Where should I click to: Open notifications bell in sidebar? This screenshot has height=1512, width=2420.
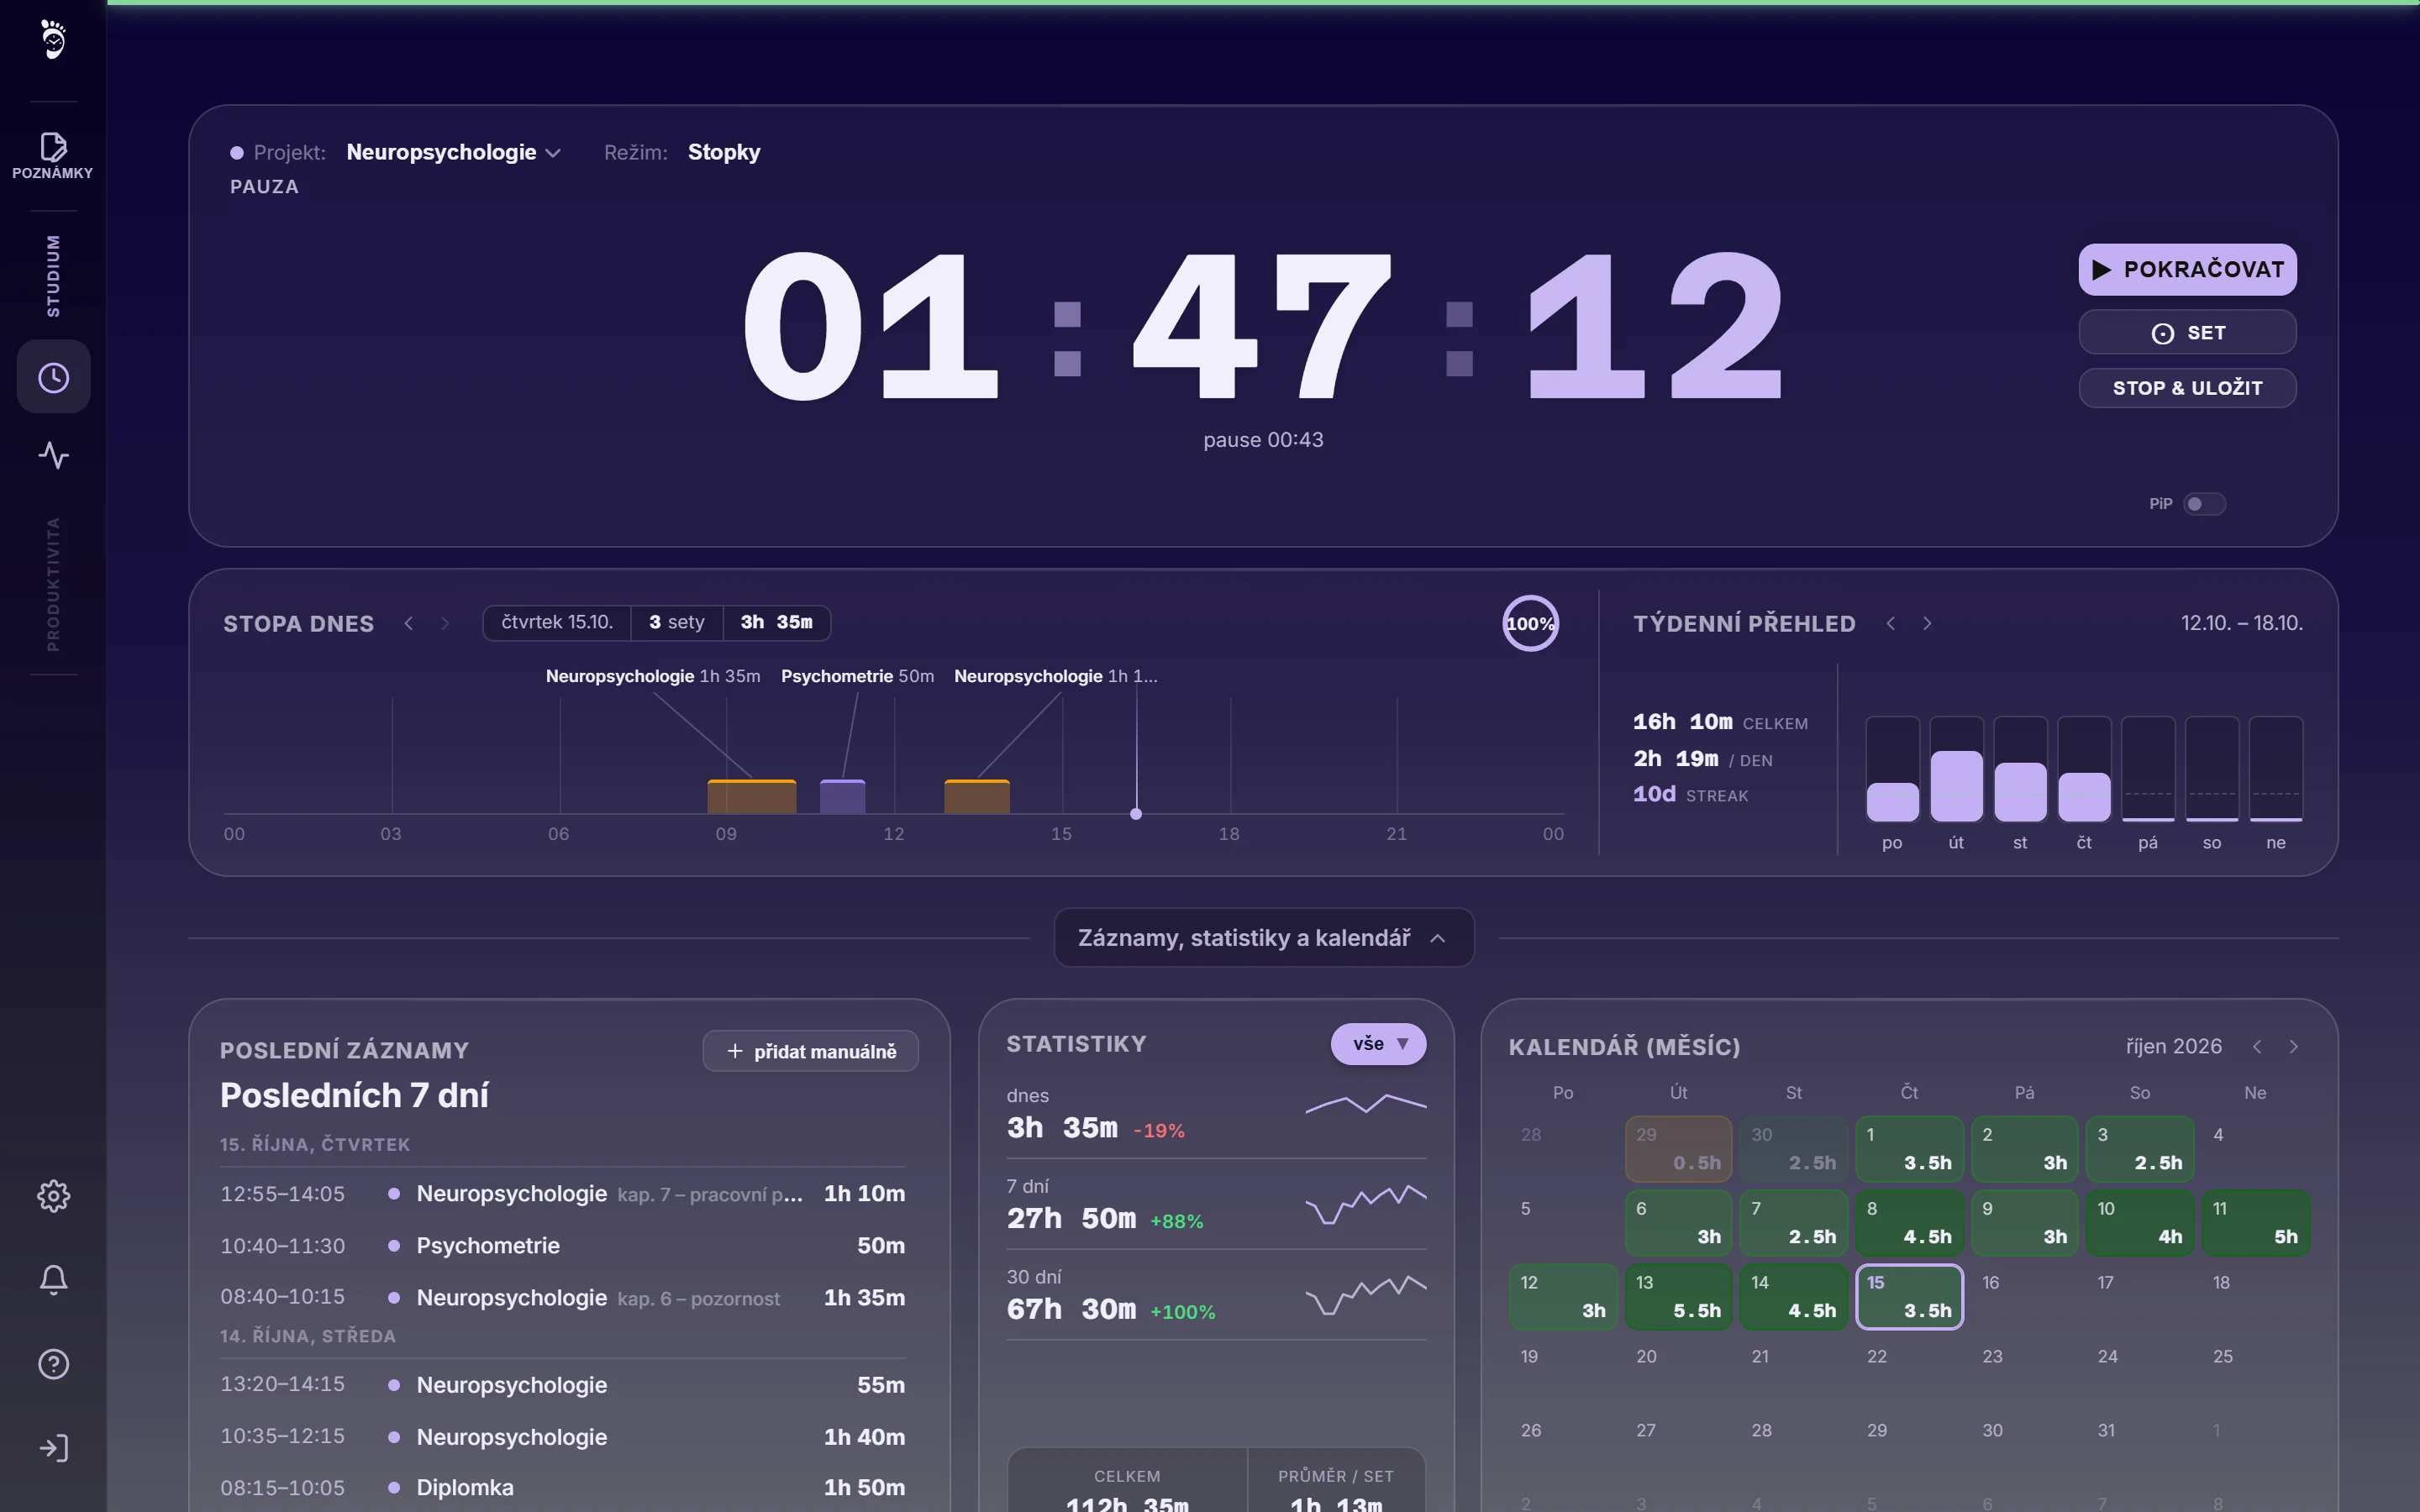click(53, 1279)
